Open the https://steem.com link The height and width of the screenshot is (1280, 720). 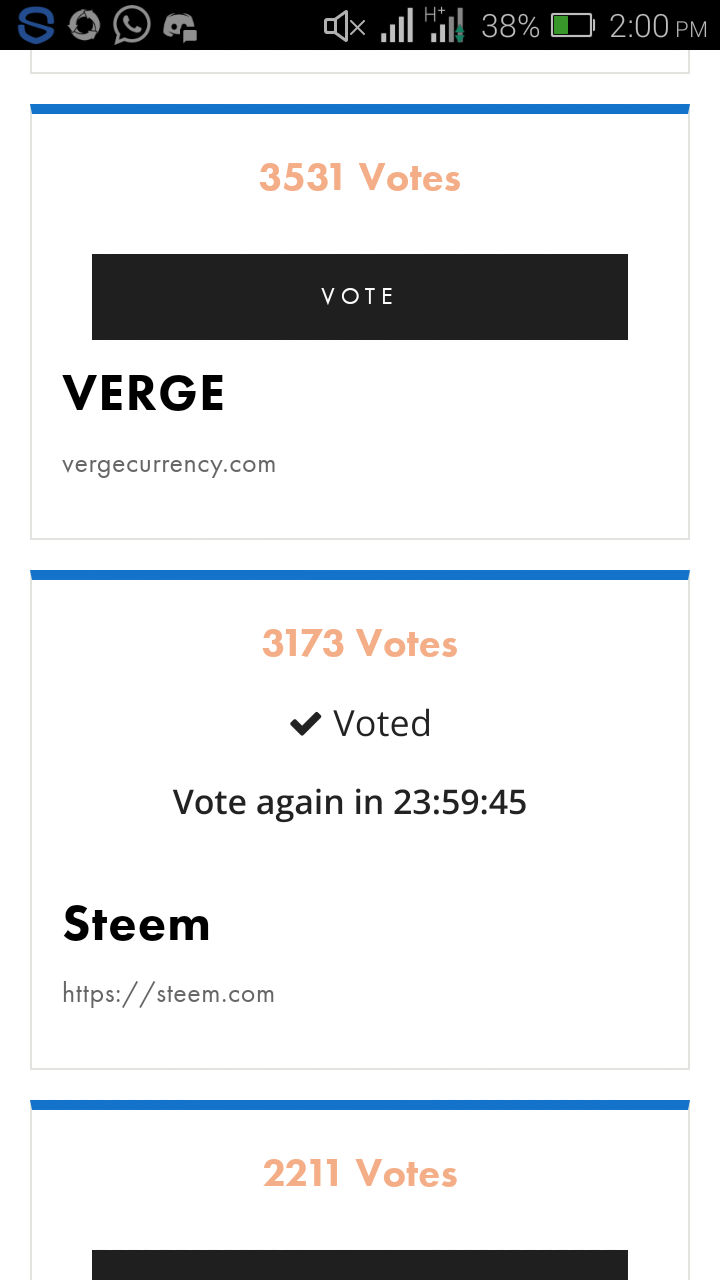tap(168, 994)
